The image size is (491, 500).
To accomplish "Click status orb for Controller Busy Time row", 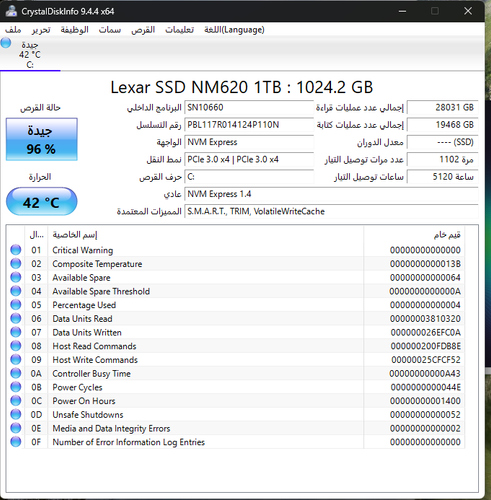I will tap(16, 373).
